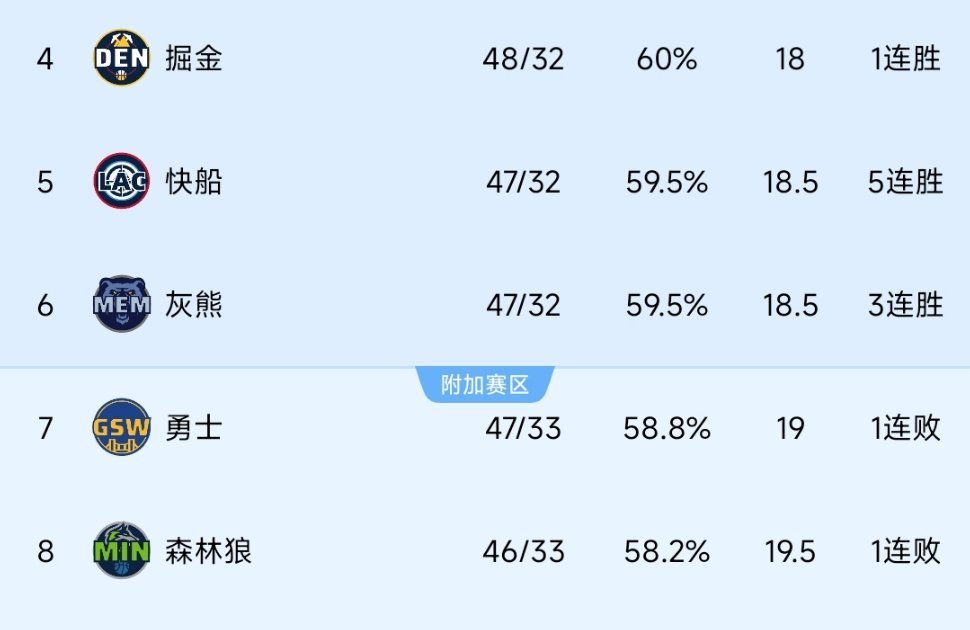Open the Timberwolves MIN wolf logo
970x630 pixels.
tap(121, 550)
